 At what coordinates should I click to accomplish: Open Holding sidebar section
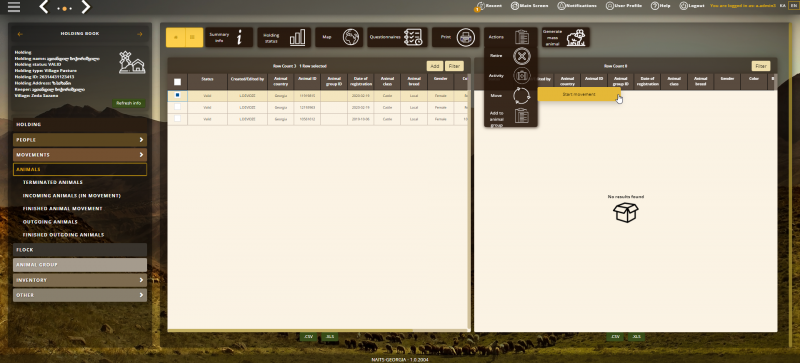80,125
